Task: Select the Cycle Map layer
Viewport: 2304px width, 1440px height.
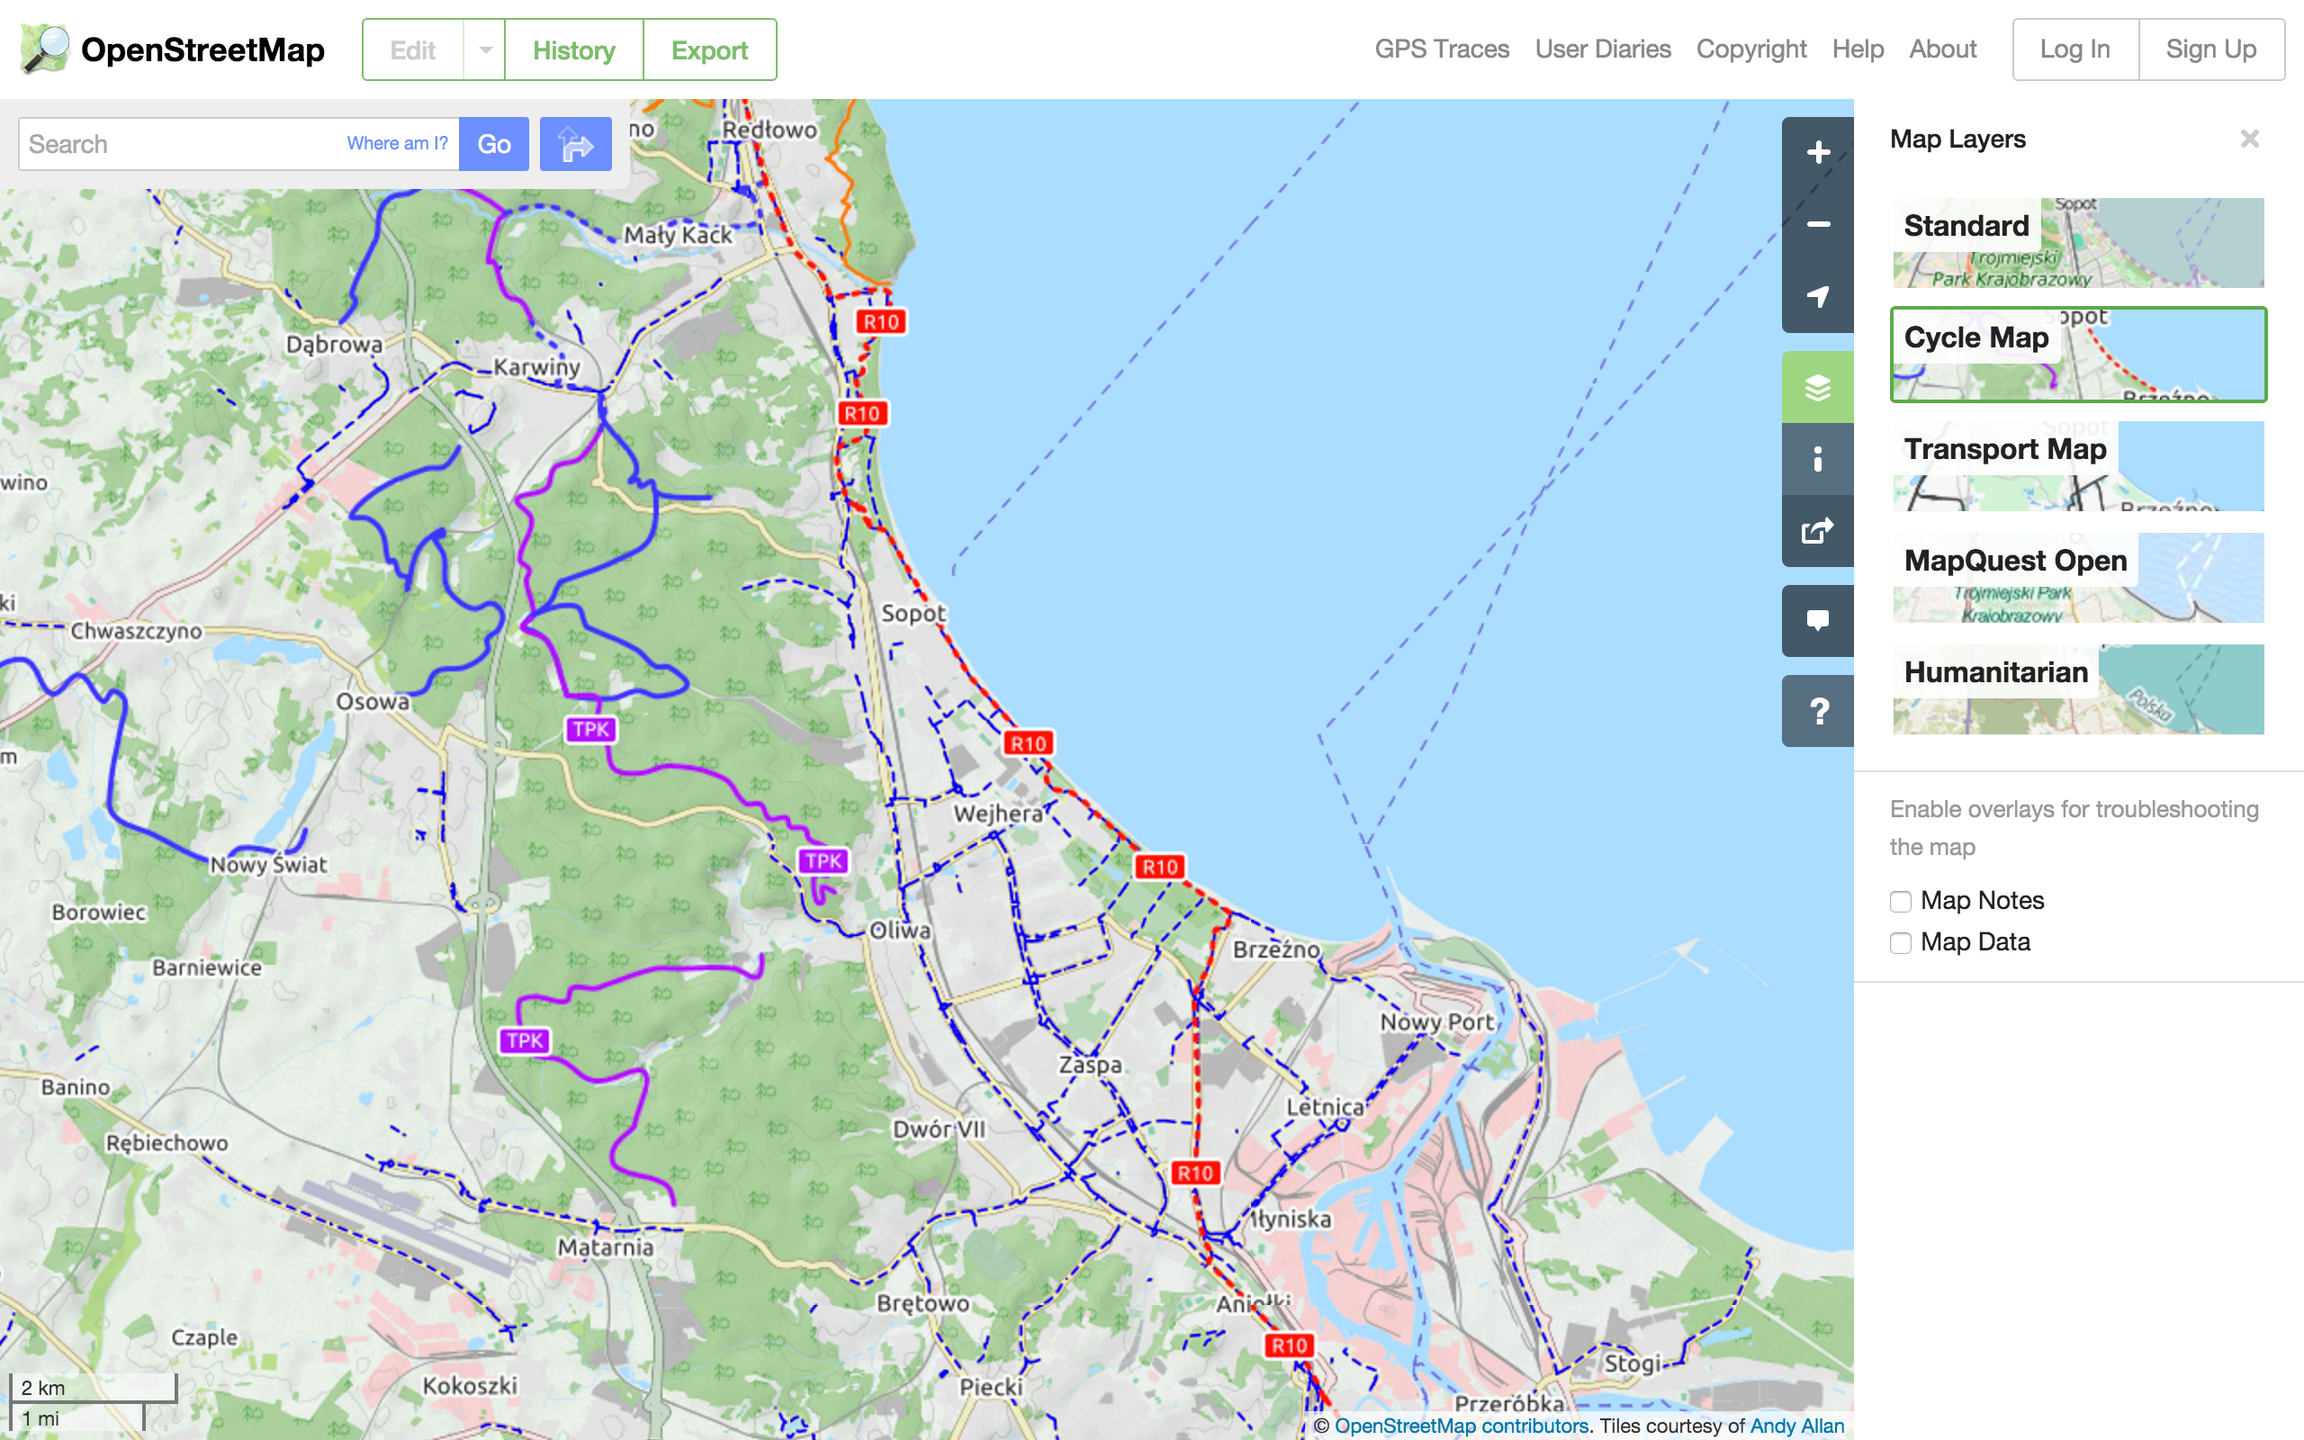Action: [x=2078, y=355]
